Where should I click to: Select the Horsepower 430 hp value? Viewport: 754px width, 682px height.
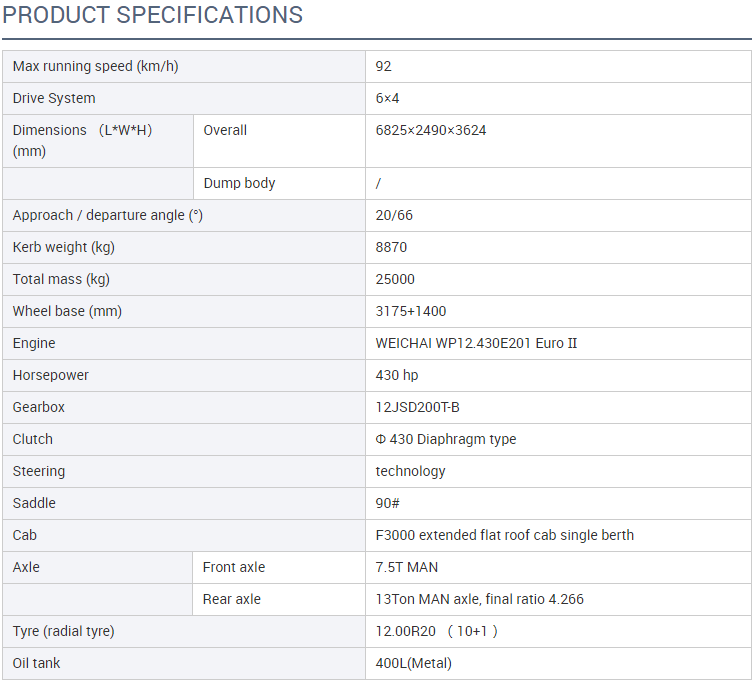[397, 375]
